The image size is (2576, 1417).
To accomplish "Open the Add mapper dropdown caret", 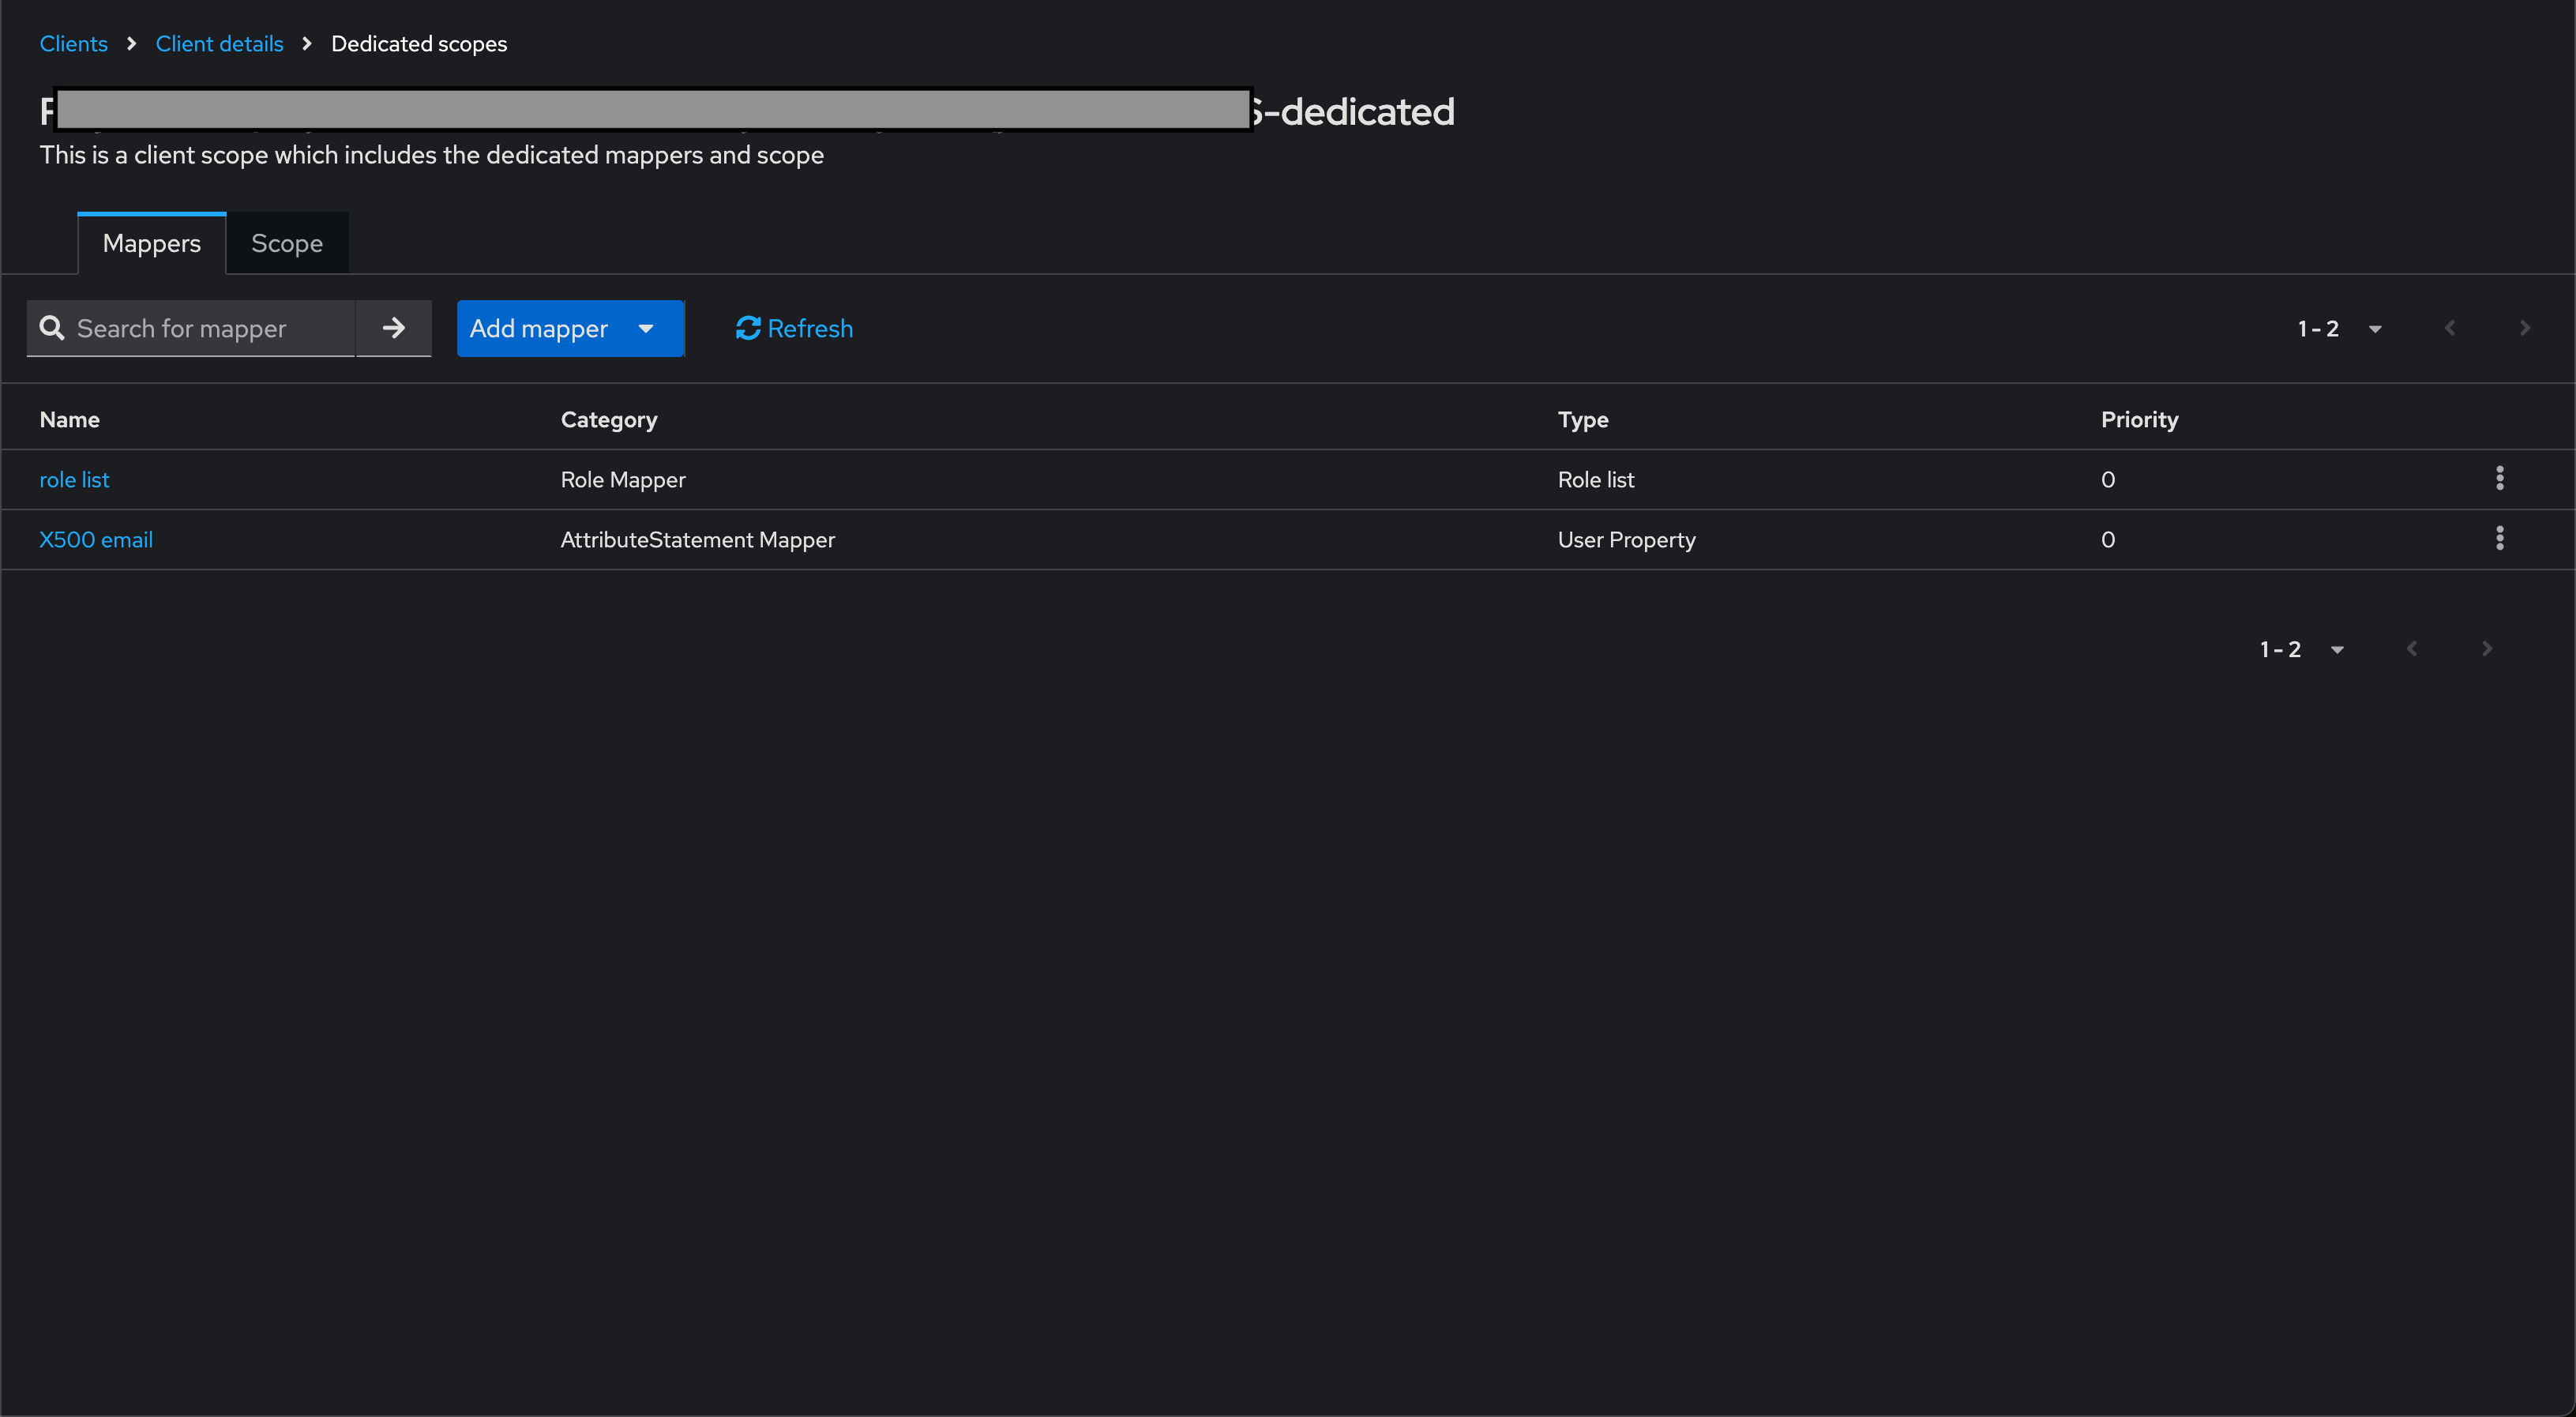I will (646, 328).
